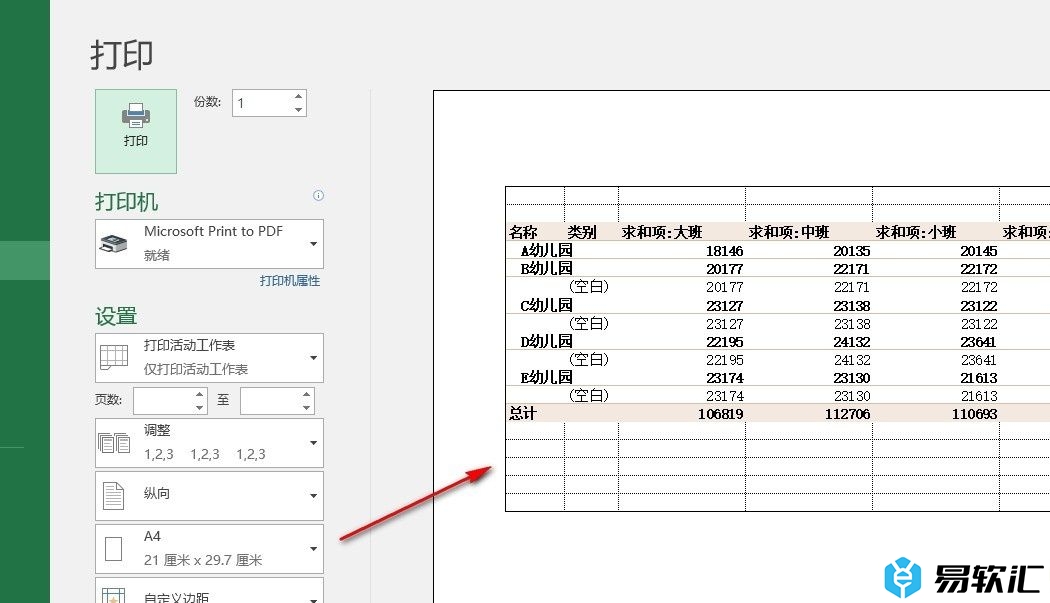Click the printer info icon
Viewport: 1050px width, 603px height.
pos(318,196)
